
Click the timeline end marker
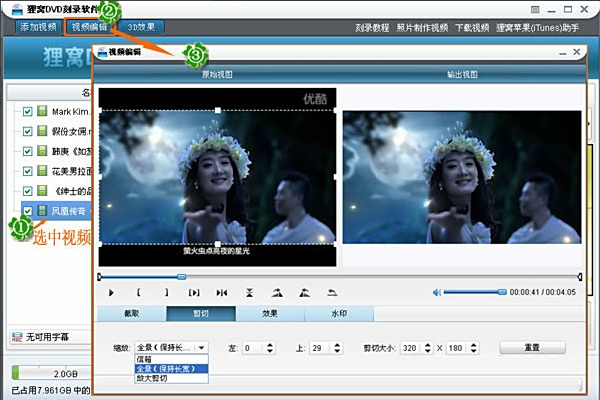pos(580,277)
